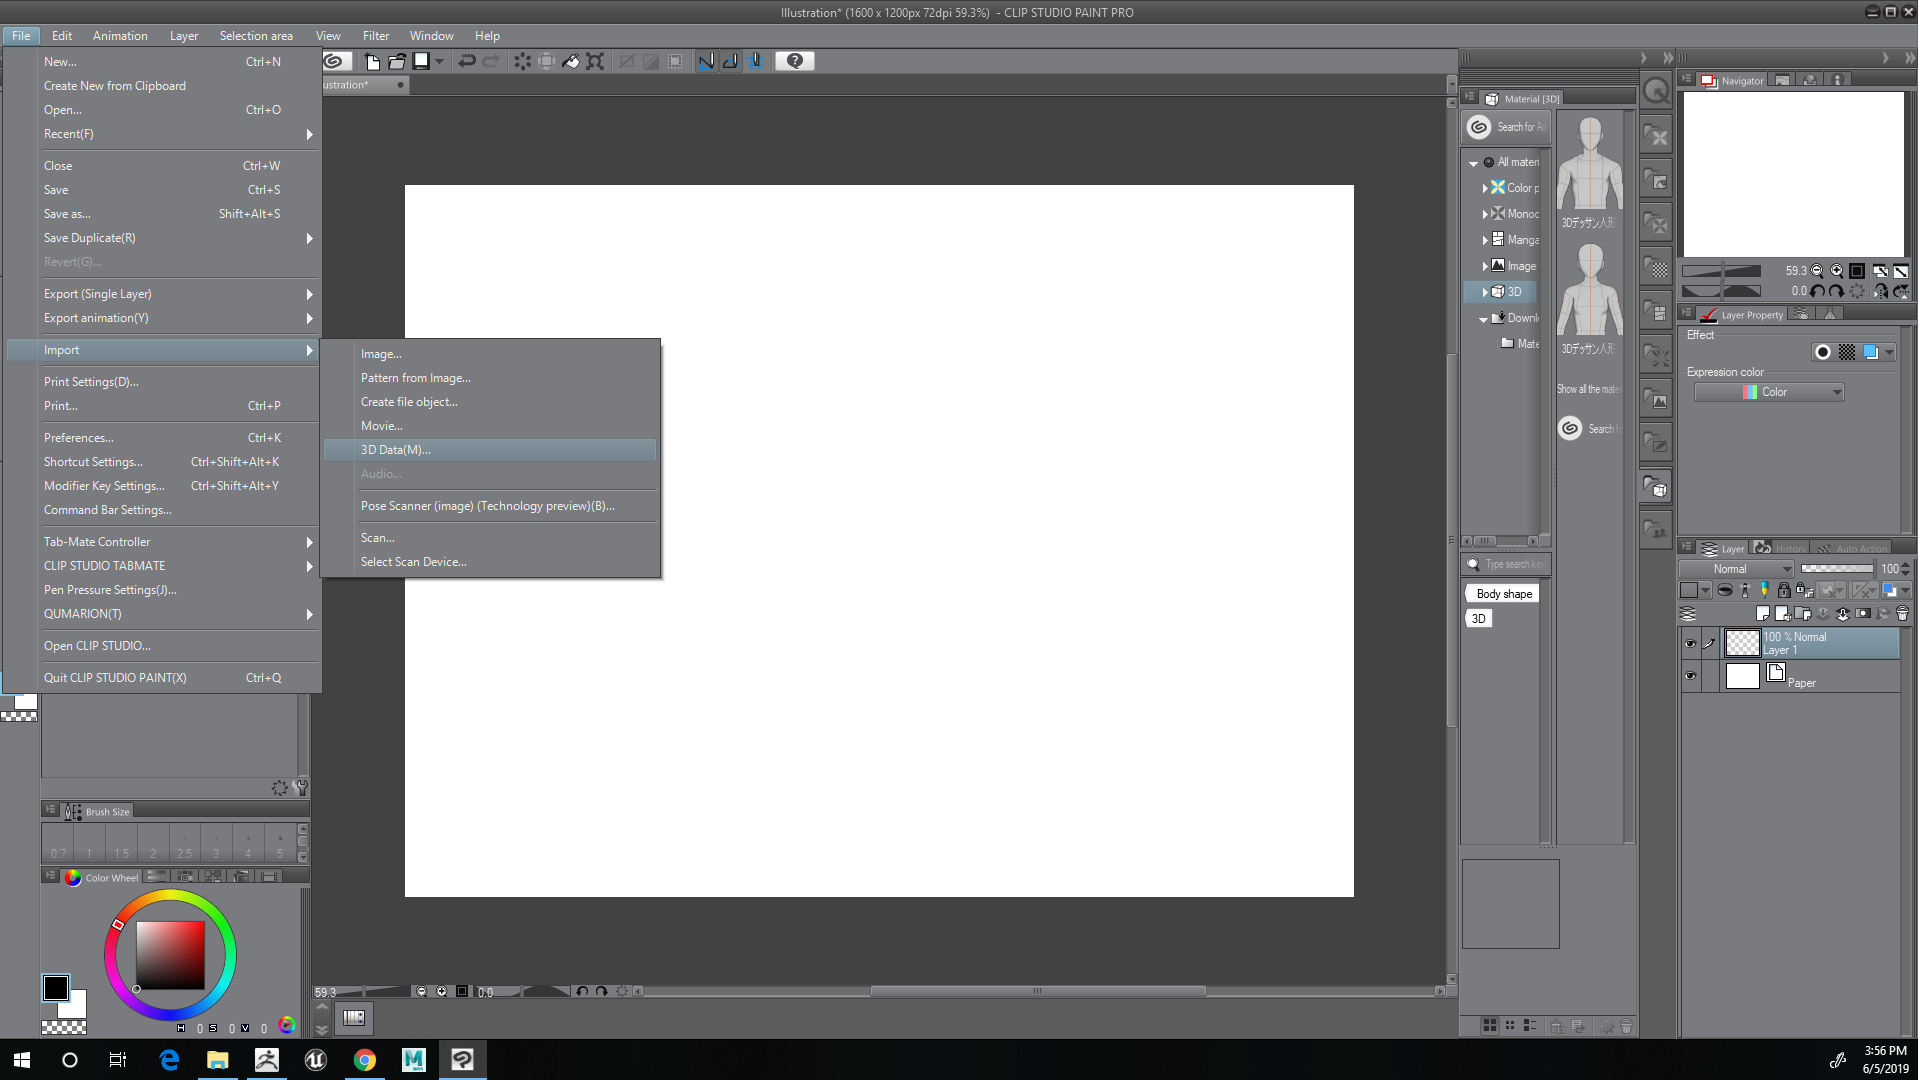Expand the Manga material tree folder
The height and width of the screenshot is (1080, 1920).
[x=1485, y=240]
